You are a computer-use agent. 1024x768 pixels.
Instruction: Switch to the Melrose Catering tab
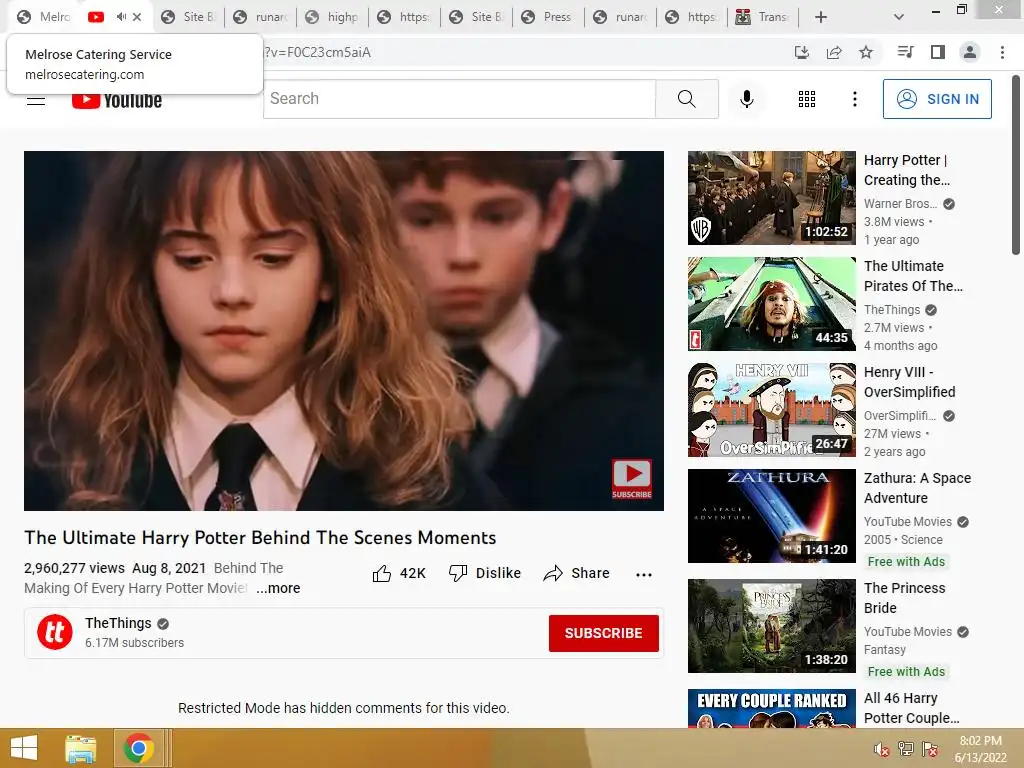click(44, 17)
